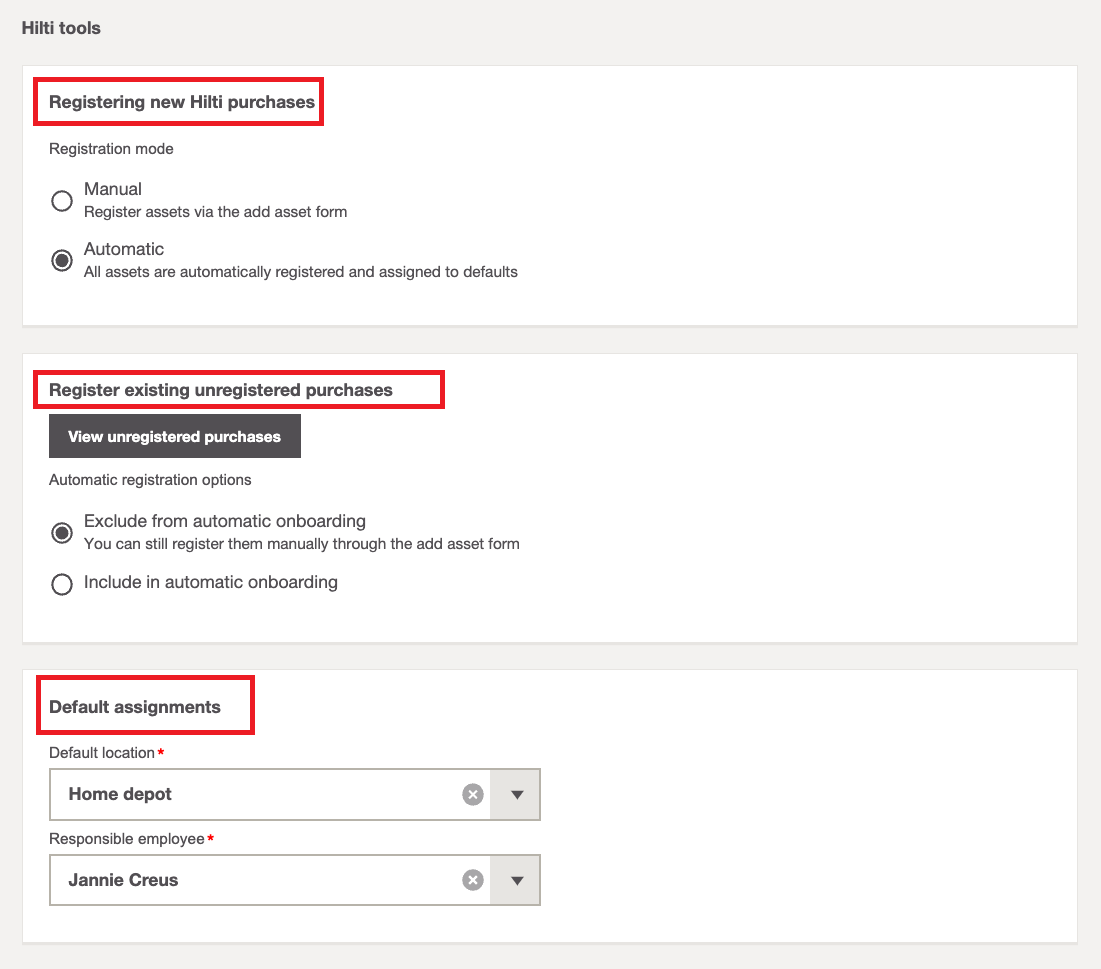Image resolution: width=1101 pixels, height=969 pixels.
Task: Open the Responsible employee dropdown arrow
Action: pos(516,880)
